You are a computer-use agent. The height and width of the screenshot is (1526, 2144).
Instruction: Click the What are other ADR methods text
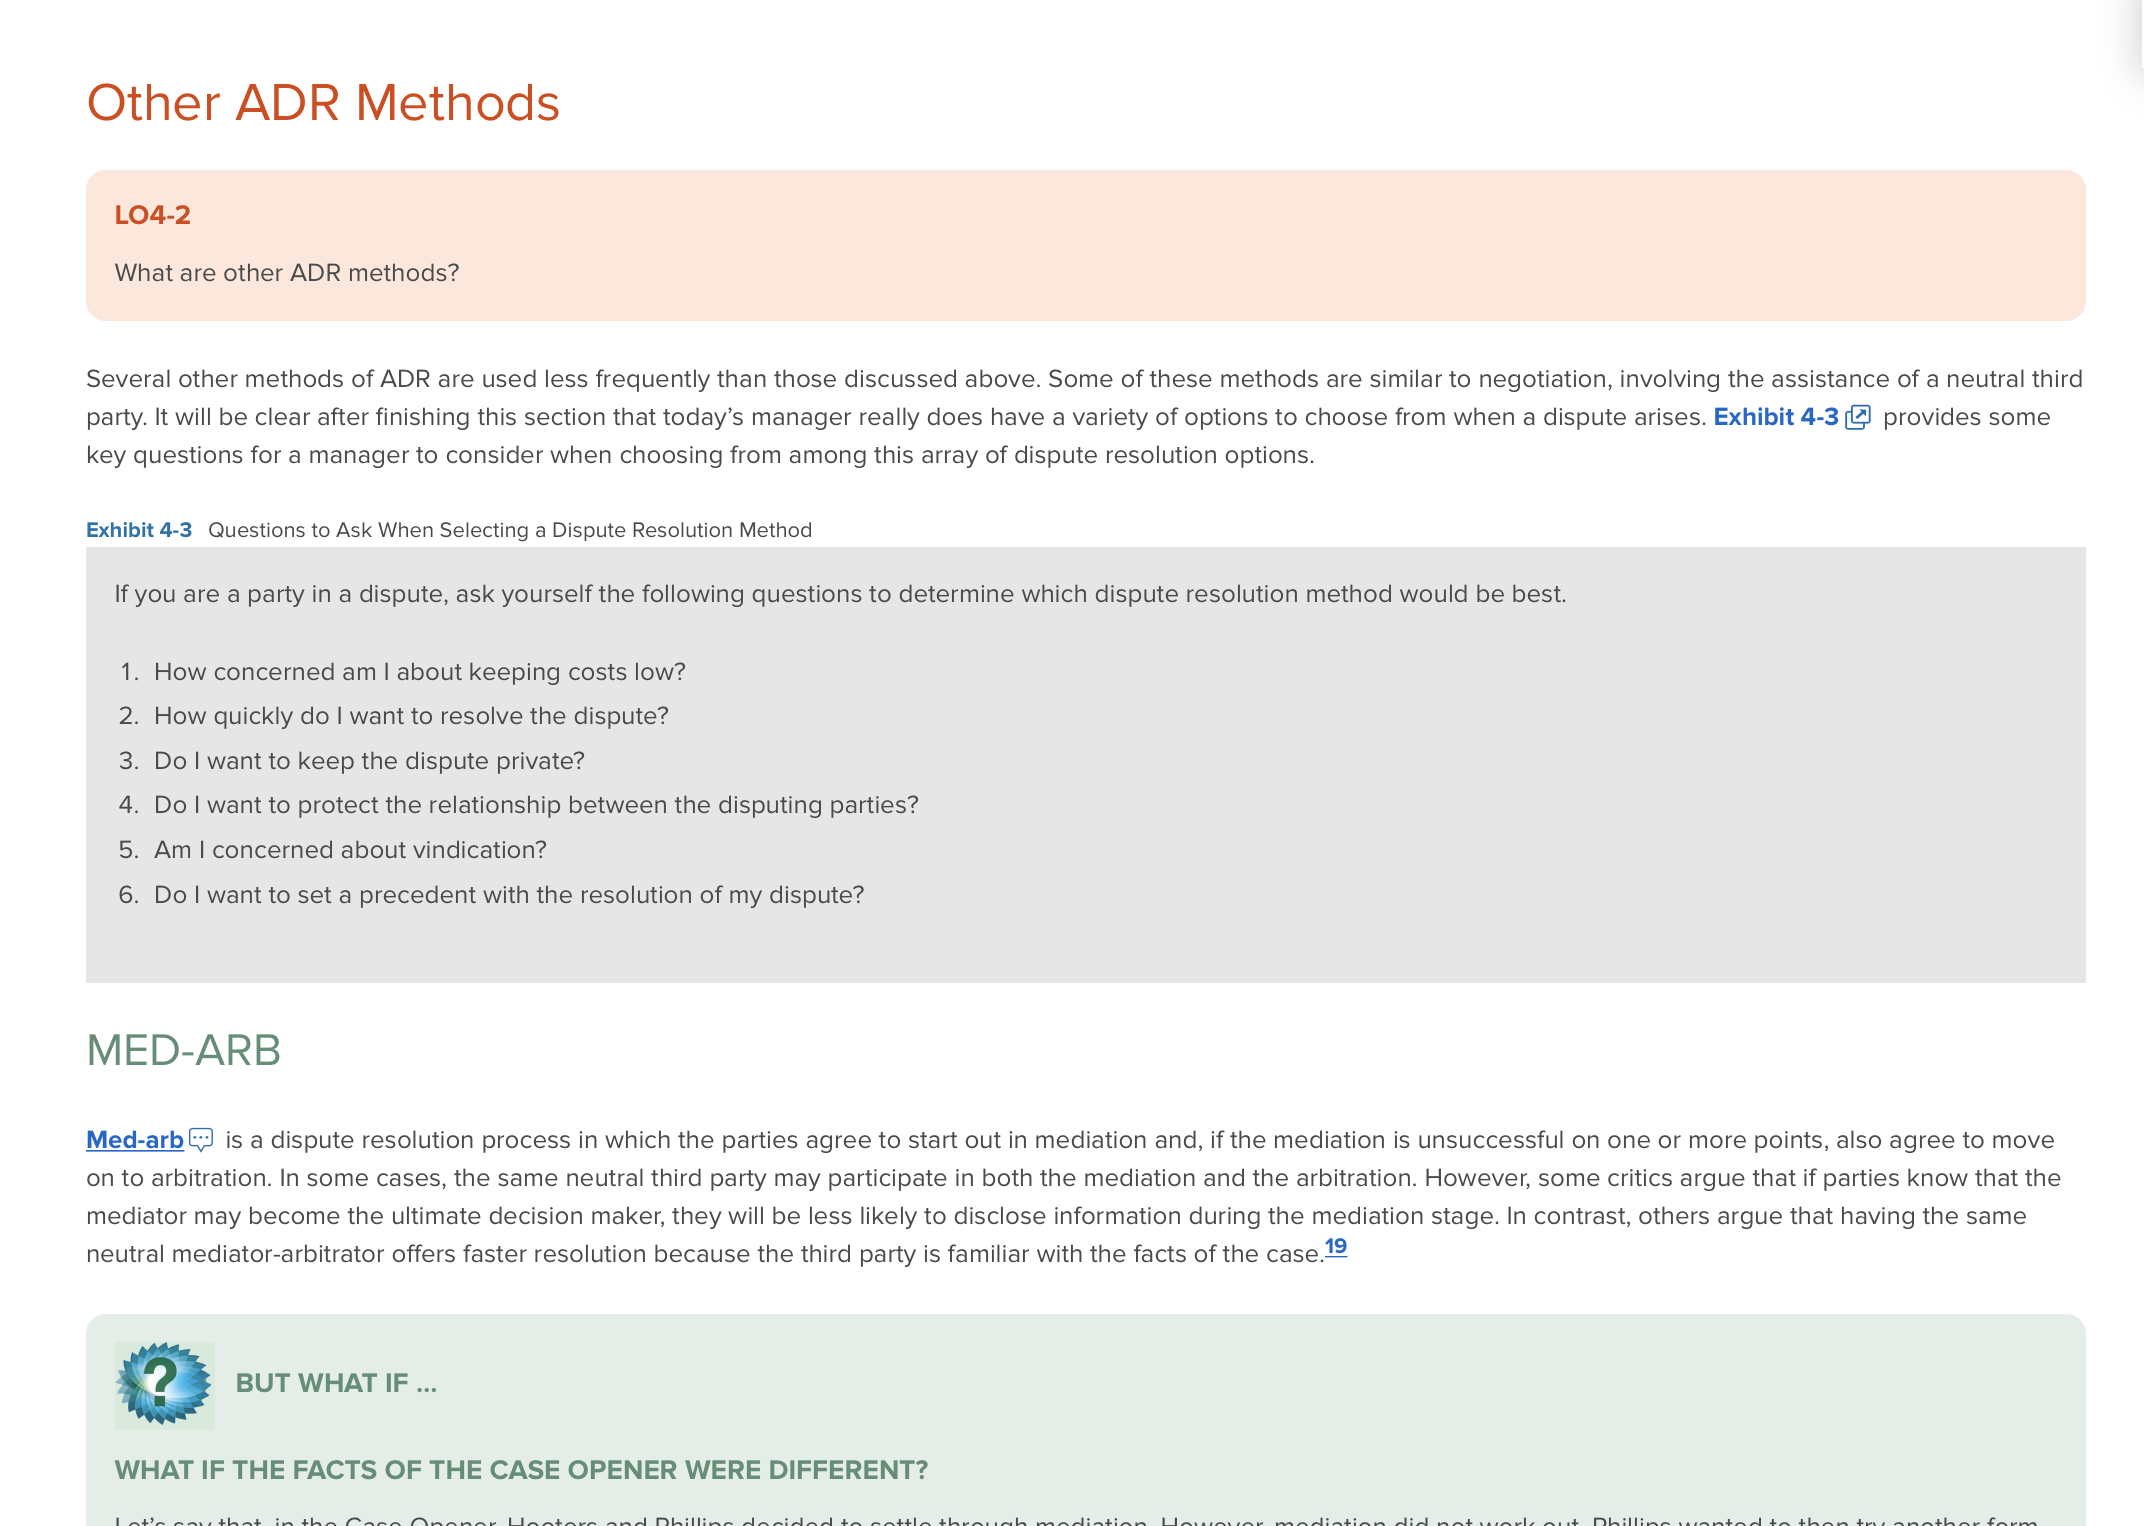[x=287, y=273]
